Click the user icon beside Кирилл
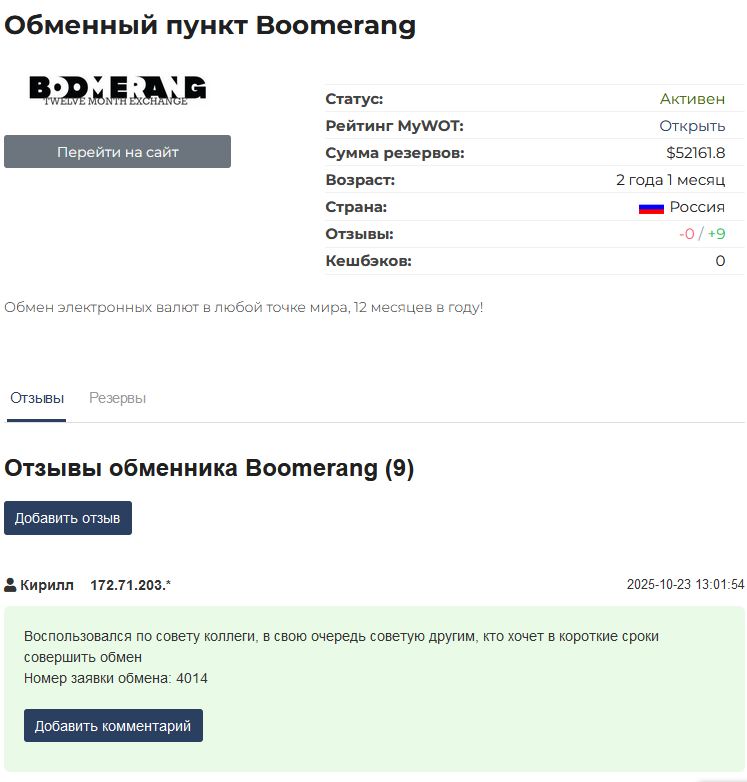 [x=11, y=585]
